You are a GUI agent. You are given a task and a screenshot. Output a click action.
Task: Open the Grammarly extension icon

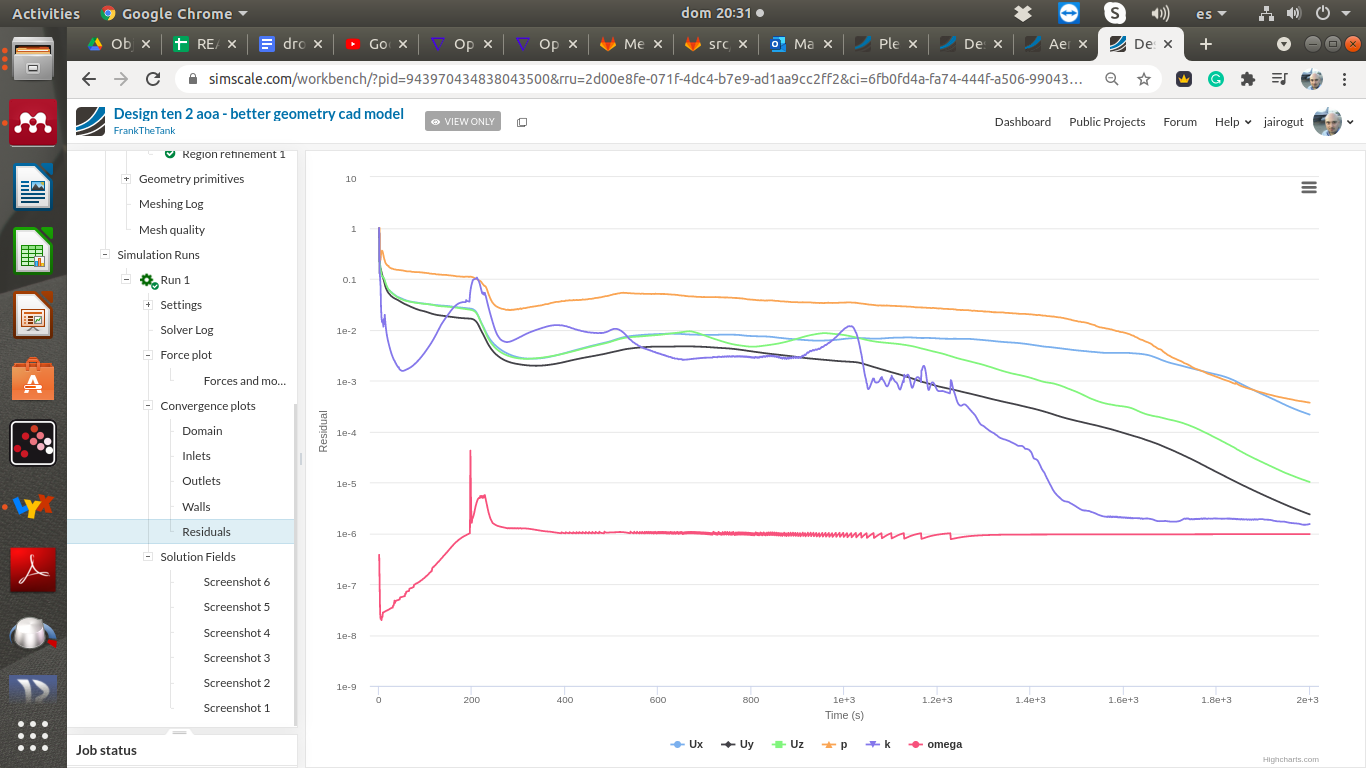click(1216, 79)
